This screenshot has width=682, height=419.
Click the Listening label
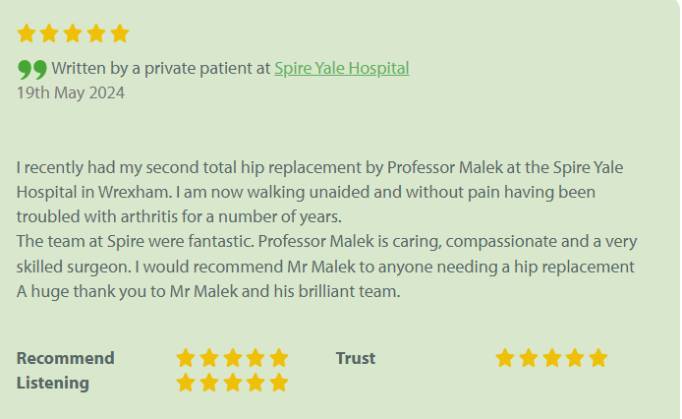(52, 382)
